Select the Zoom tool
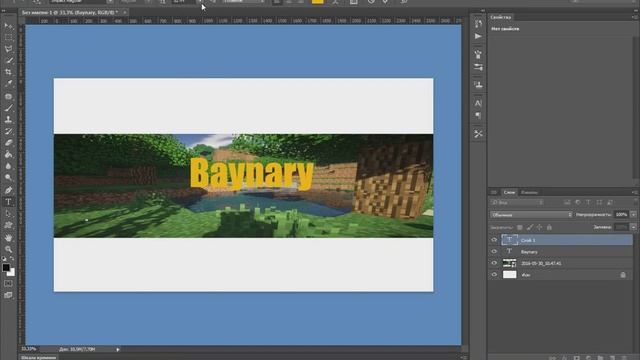640x360 pixels. click(8, 249)
